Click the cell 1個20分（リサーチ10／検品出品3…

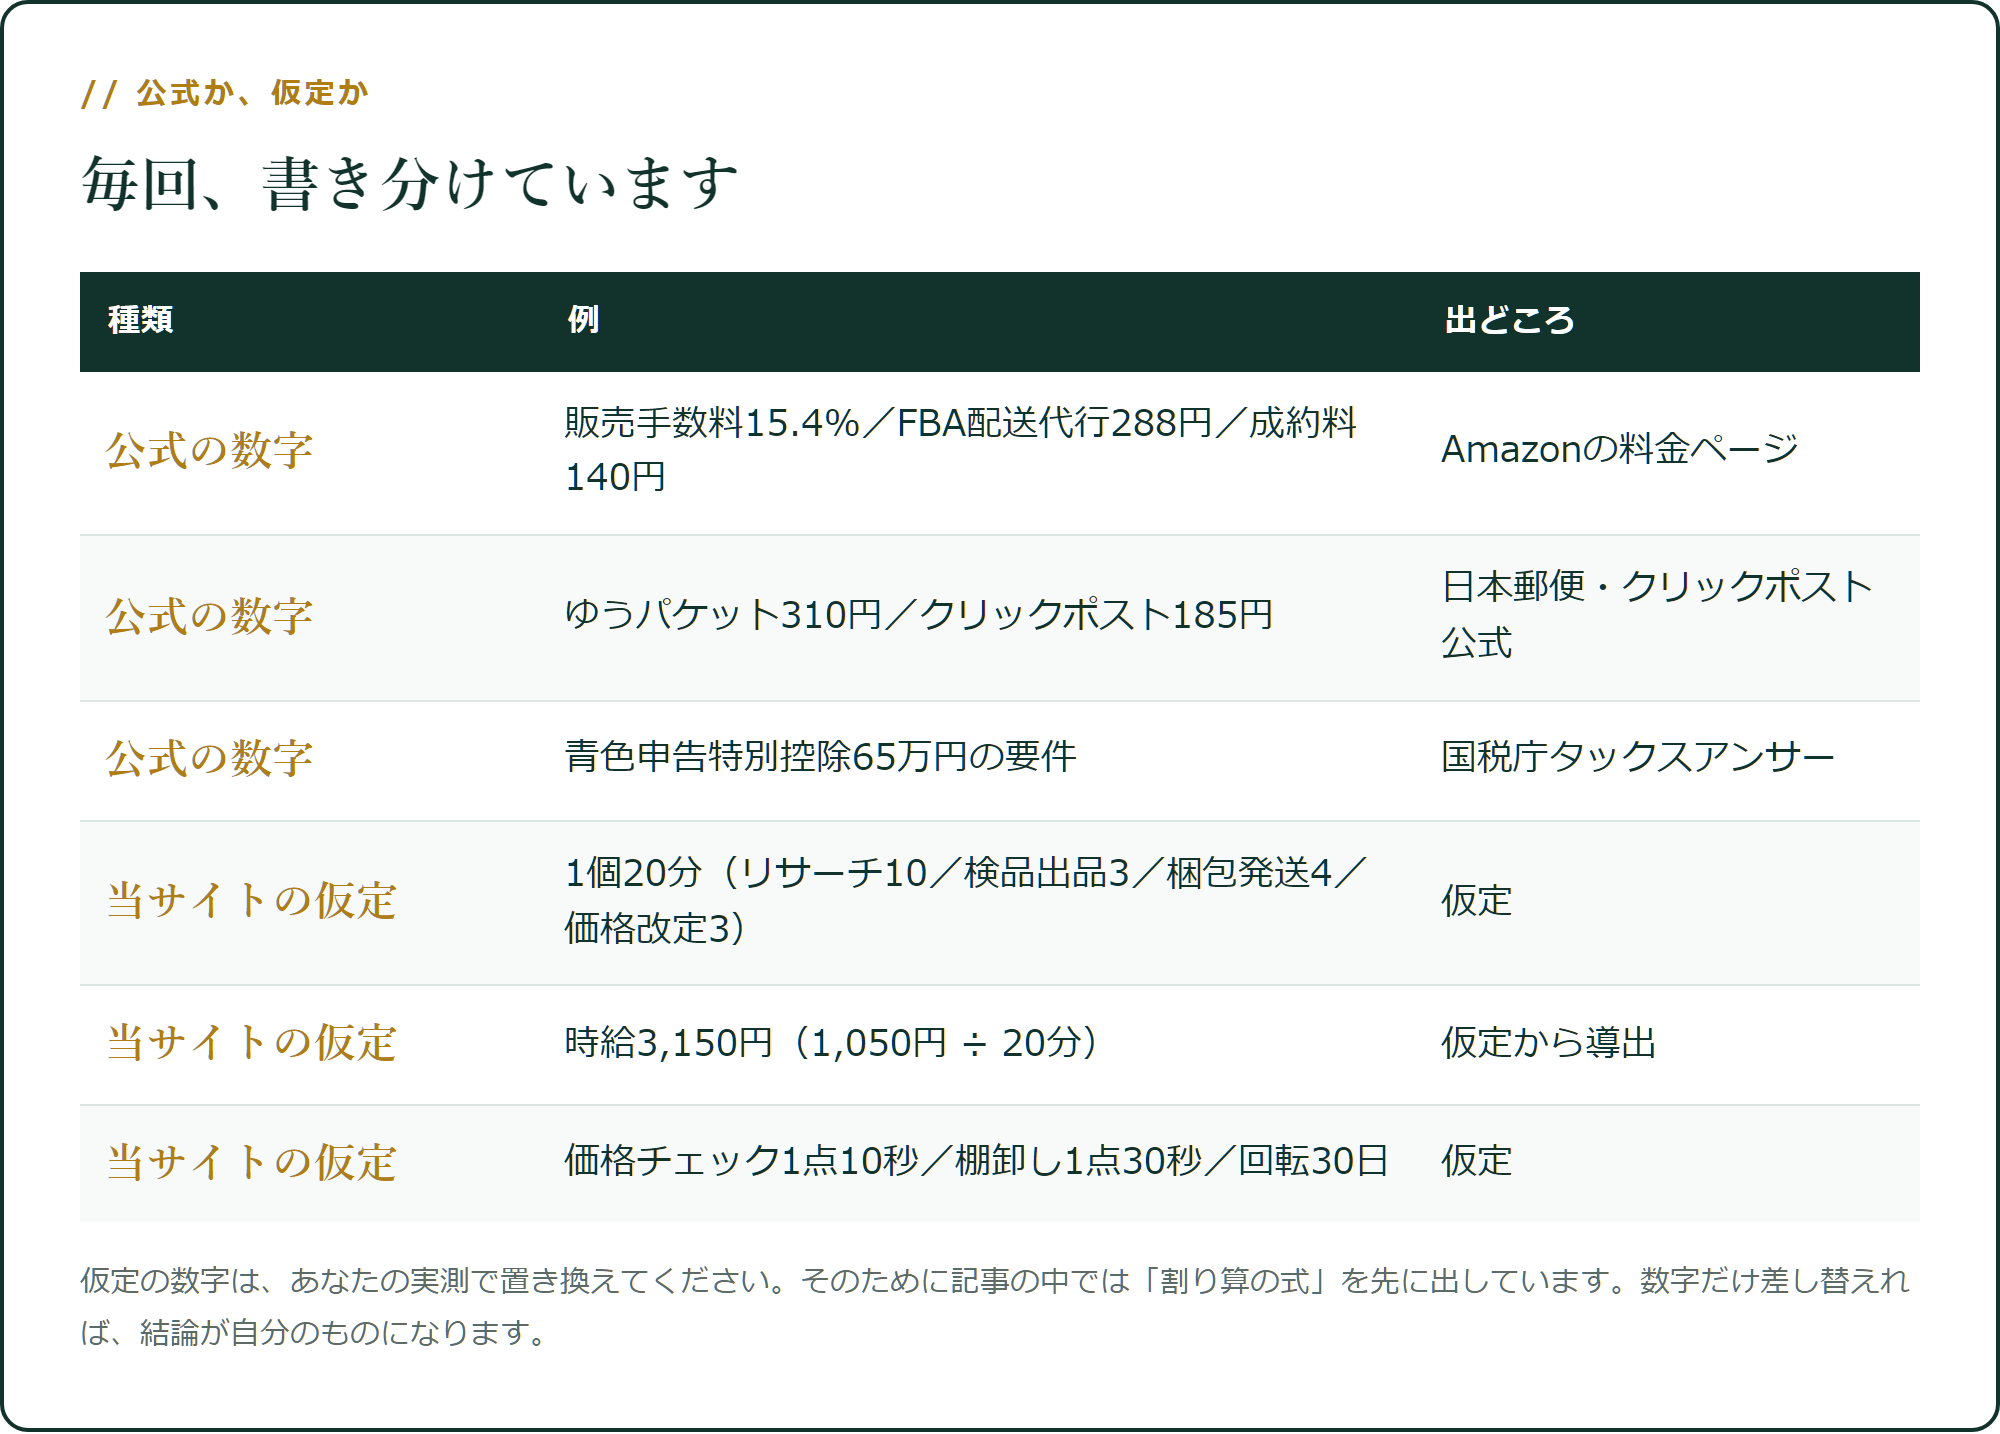[966, 901]
